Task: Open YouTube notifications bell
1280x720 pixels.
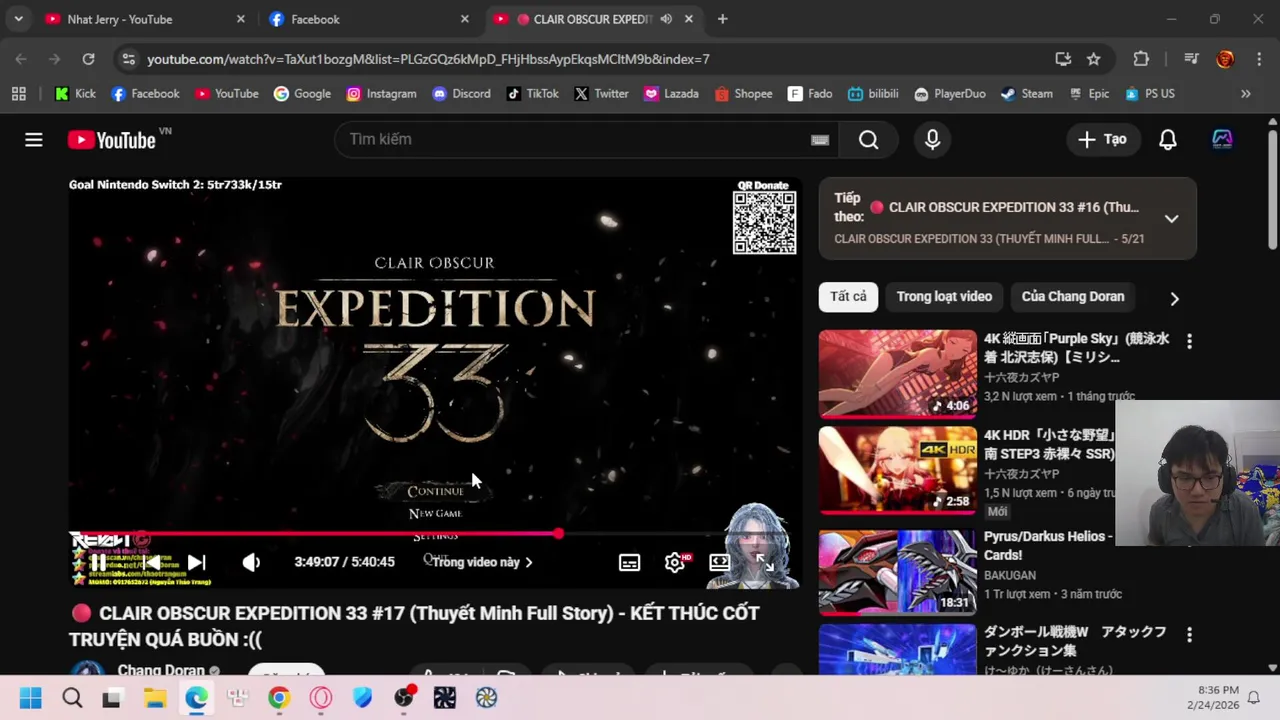Action: pos(1167,140)
